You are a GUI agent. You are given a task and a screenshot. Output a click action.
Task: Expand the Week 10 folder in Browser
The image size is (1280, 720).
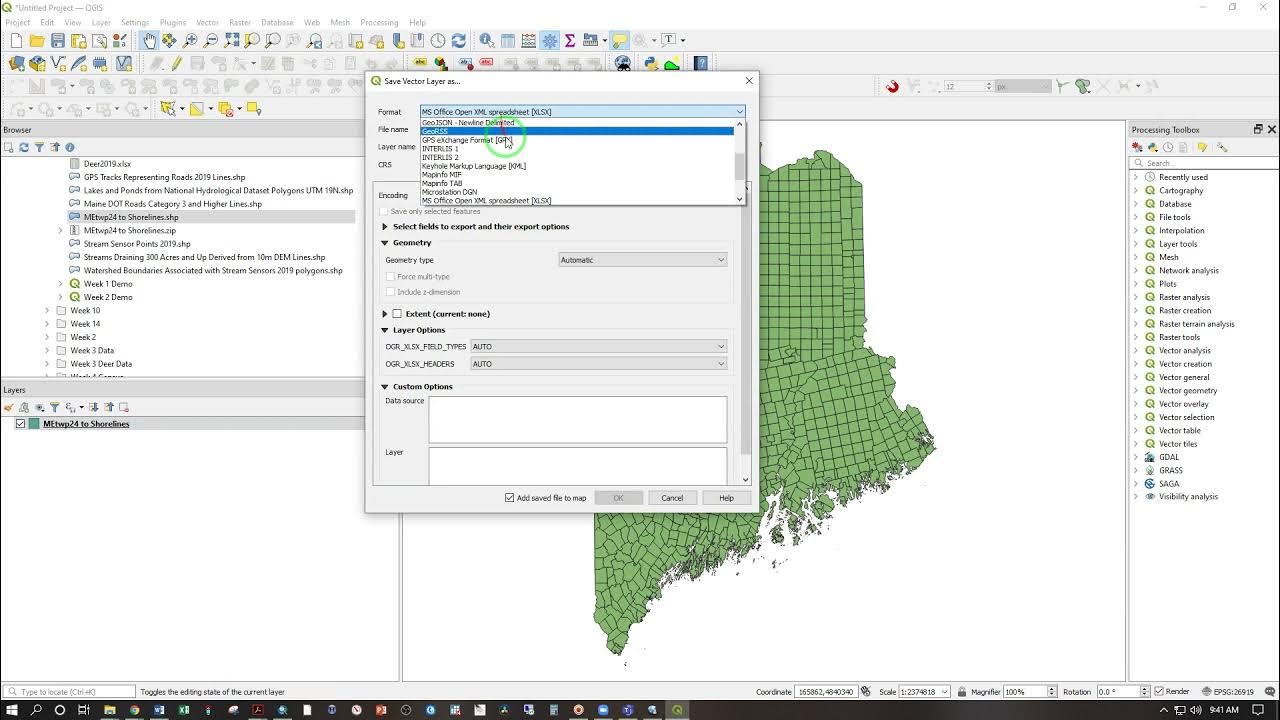pyautogui.click(x=47, y=311)
